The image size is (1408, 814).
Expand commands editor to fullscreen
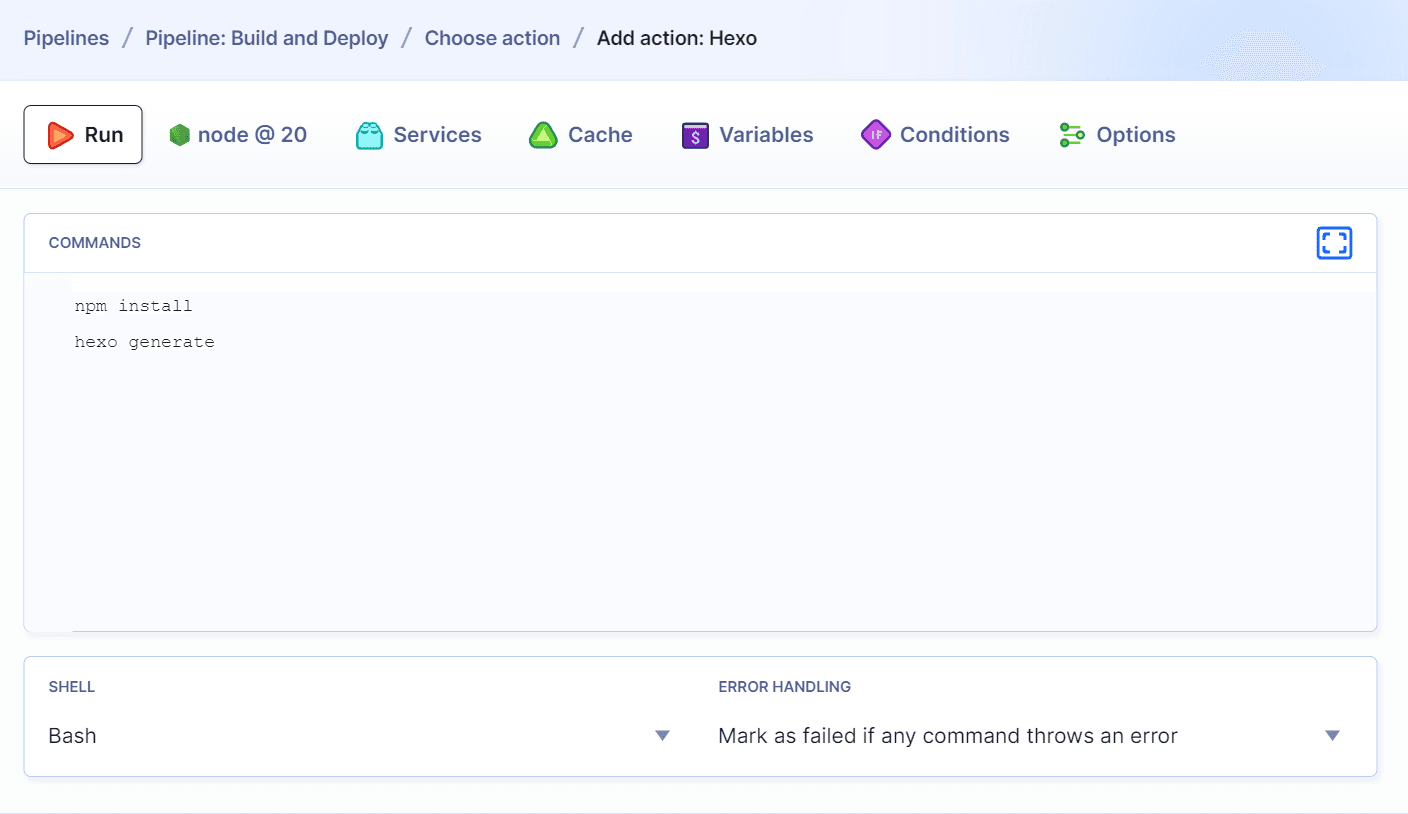pos(1334,243)
